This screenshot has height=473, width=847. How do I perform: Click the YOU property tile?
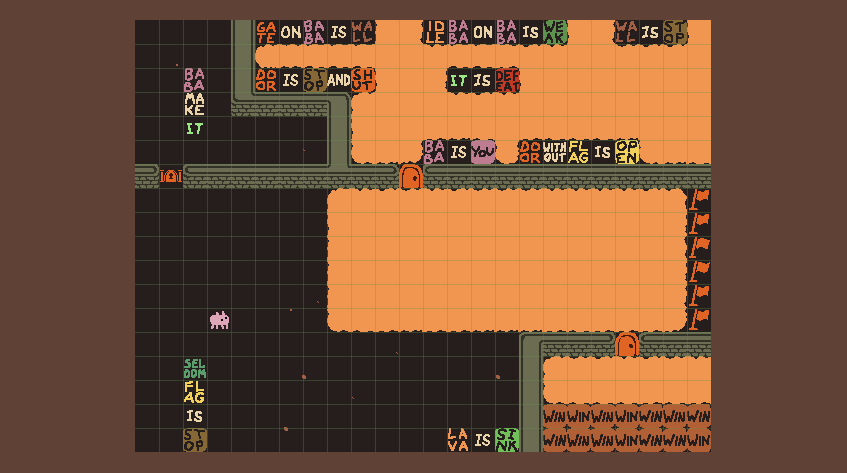[482, 152]
